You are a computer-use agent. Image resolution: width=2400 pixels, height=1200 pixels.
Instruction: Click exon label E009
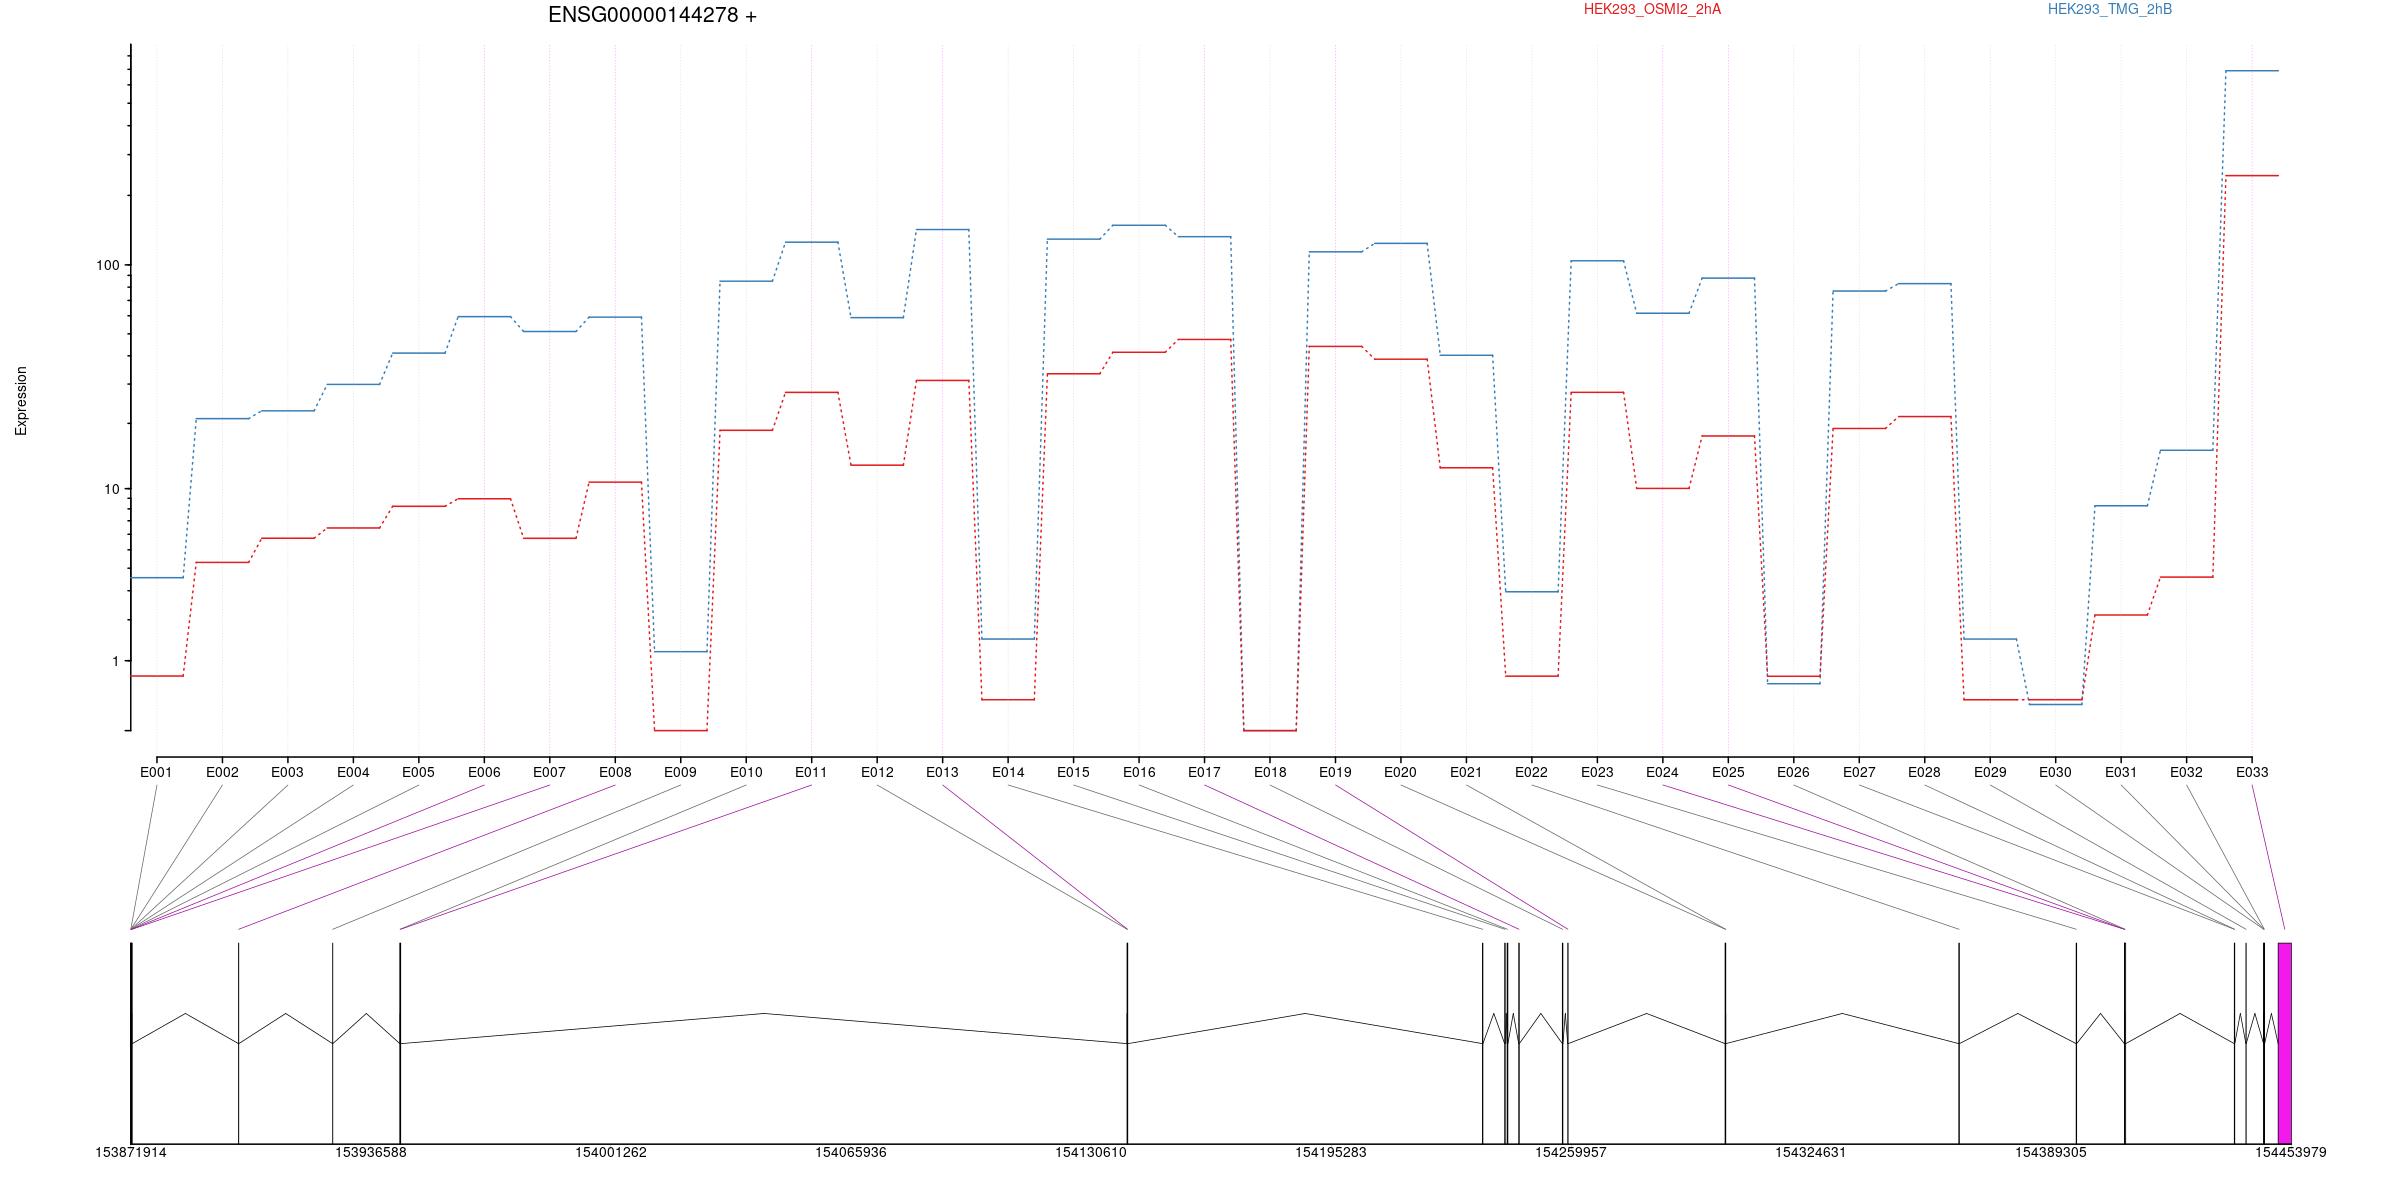tap(680, 772)
